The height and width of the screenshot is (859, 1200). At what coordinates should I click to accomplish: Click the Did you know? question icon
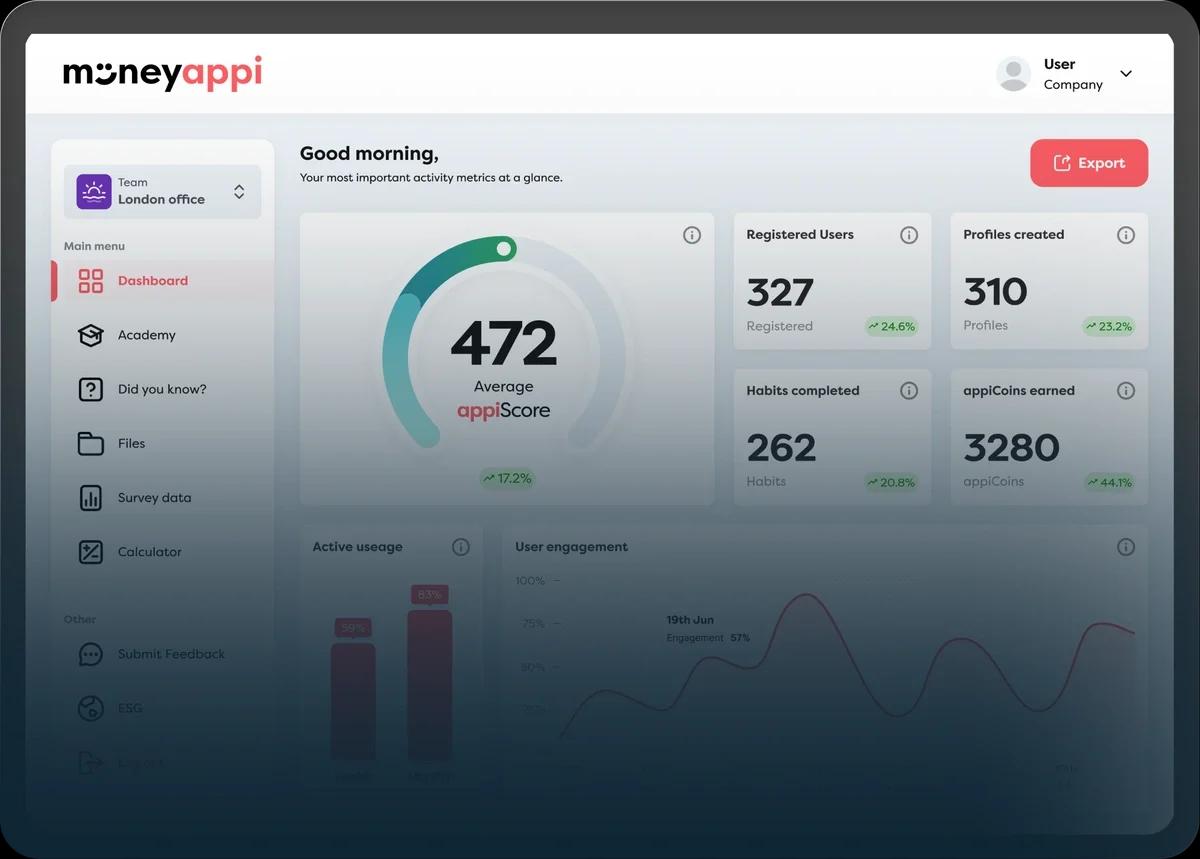pos(91,389)
